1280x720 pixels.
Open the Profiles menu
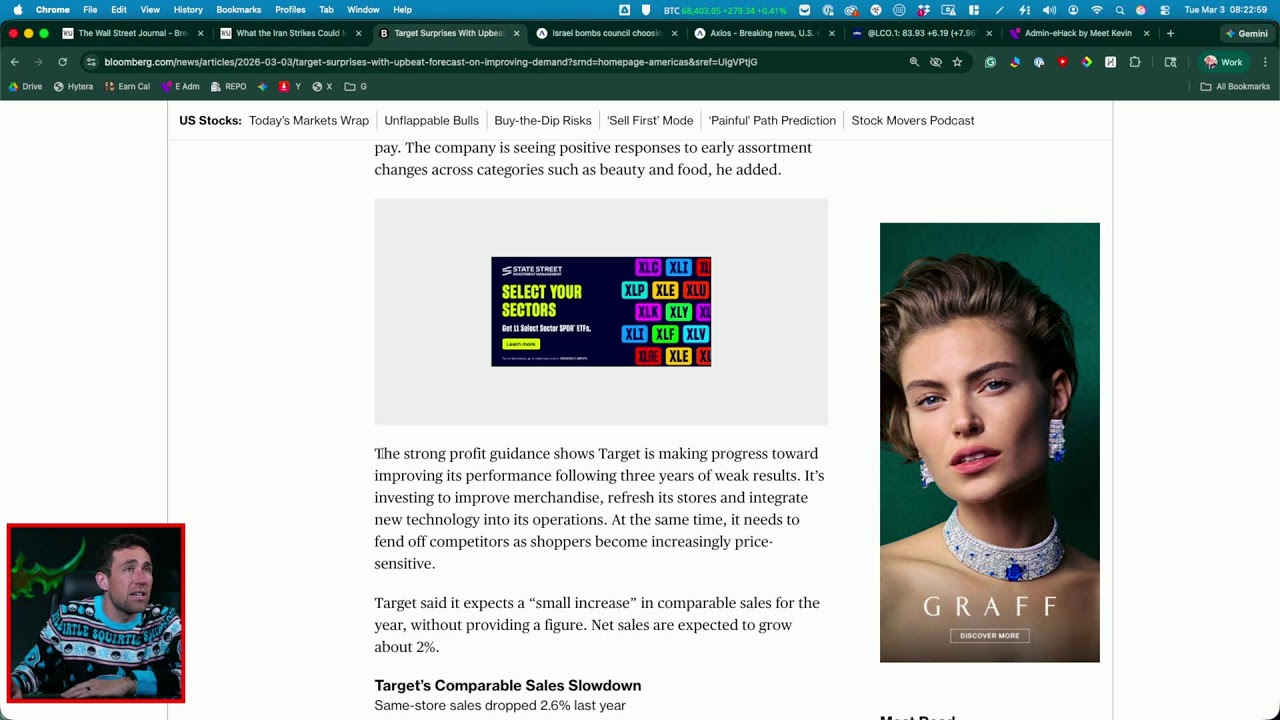pos(290,10)
